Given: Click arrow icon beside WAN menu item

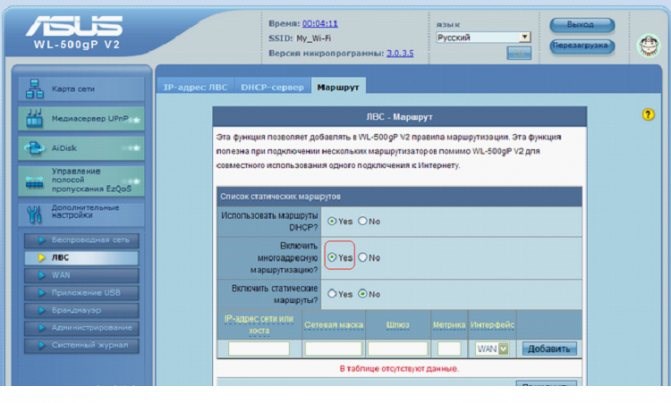Looking at the screenshot, I should (42, 276).
